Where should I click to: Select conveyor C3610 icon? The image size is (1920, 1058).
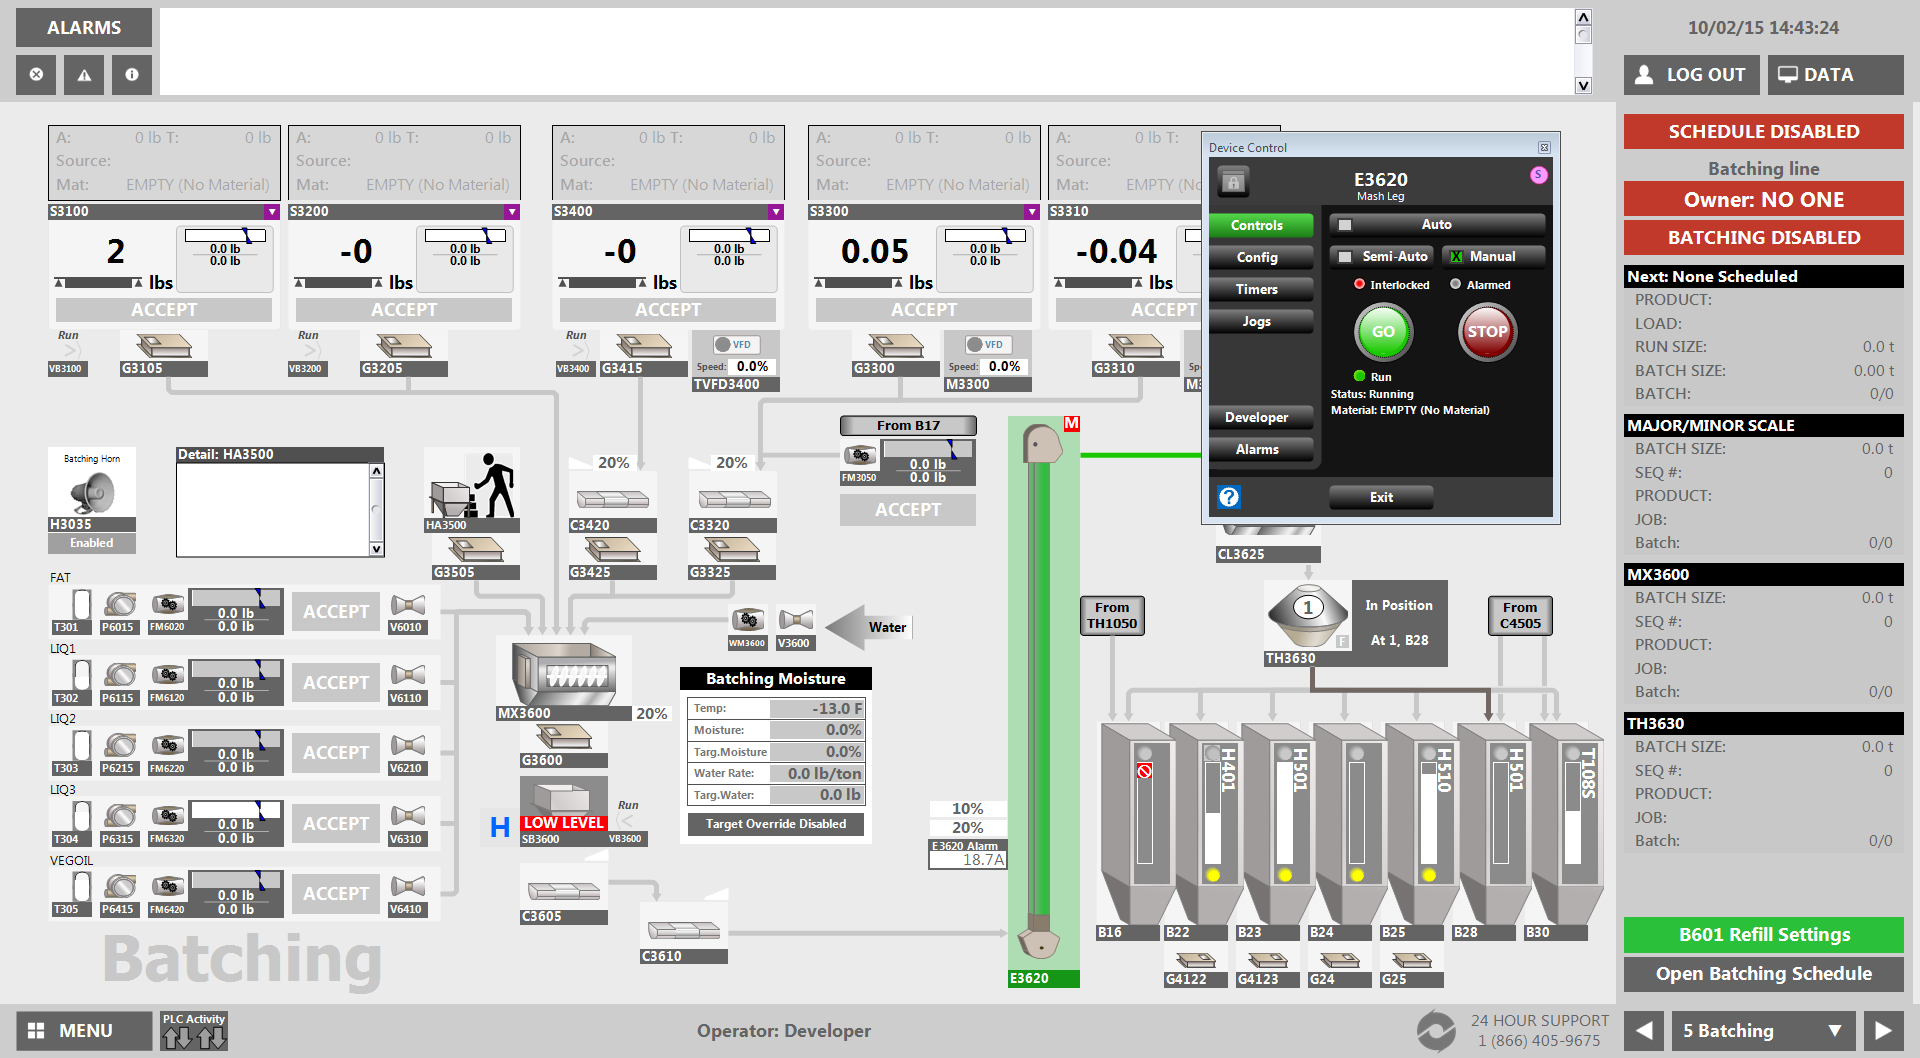click(683, 930)
